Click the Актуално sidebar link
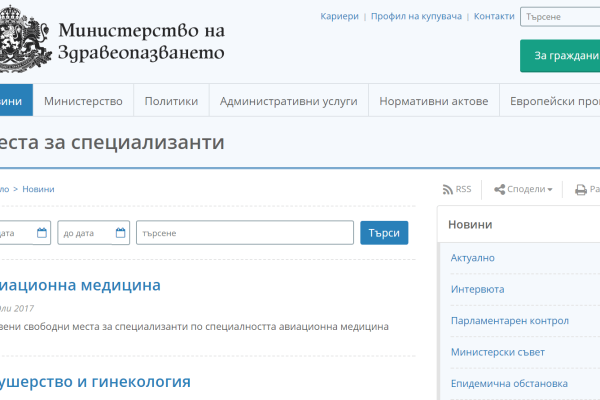Image resolution: width=600 pixels, height=400 pixels. [x=473, y=258]
